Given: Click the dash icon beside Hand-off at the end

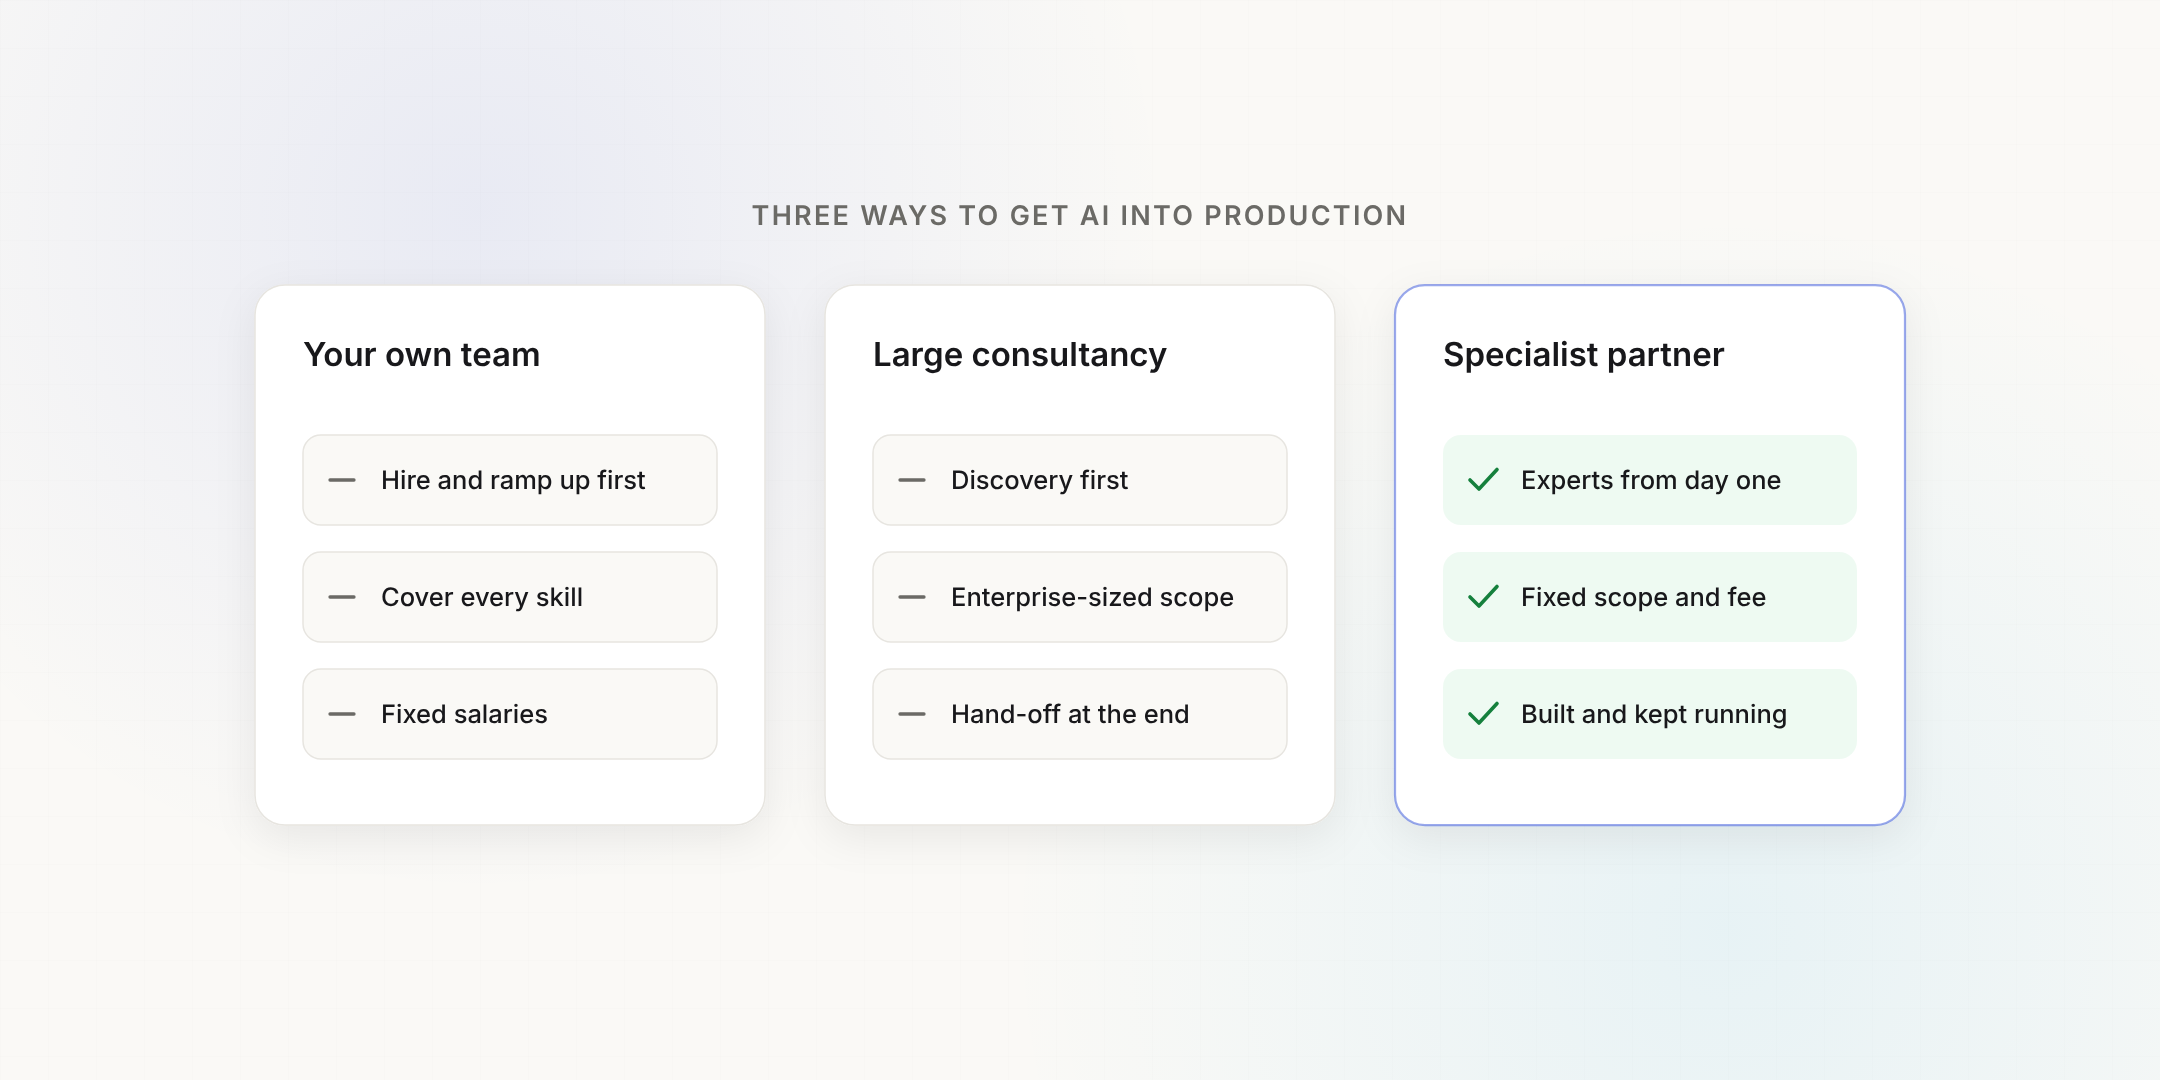Looking at the screenshot, I should 912,714.
